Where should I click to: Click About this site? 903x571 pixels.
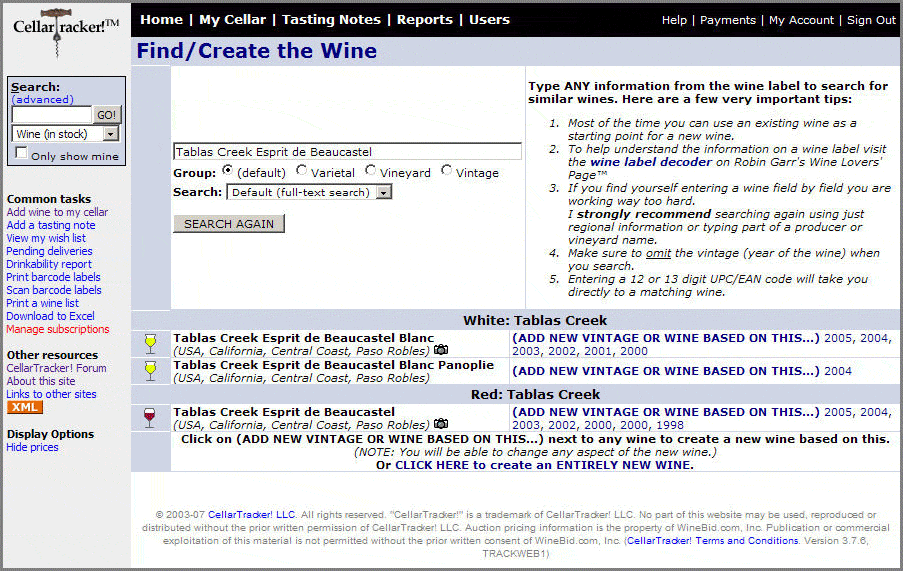click(x=41, y=381)
